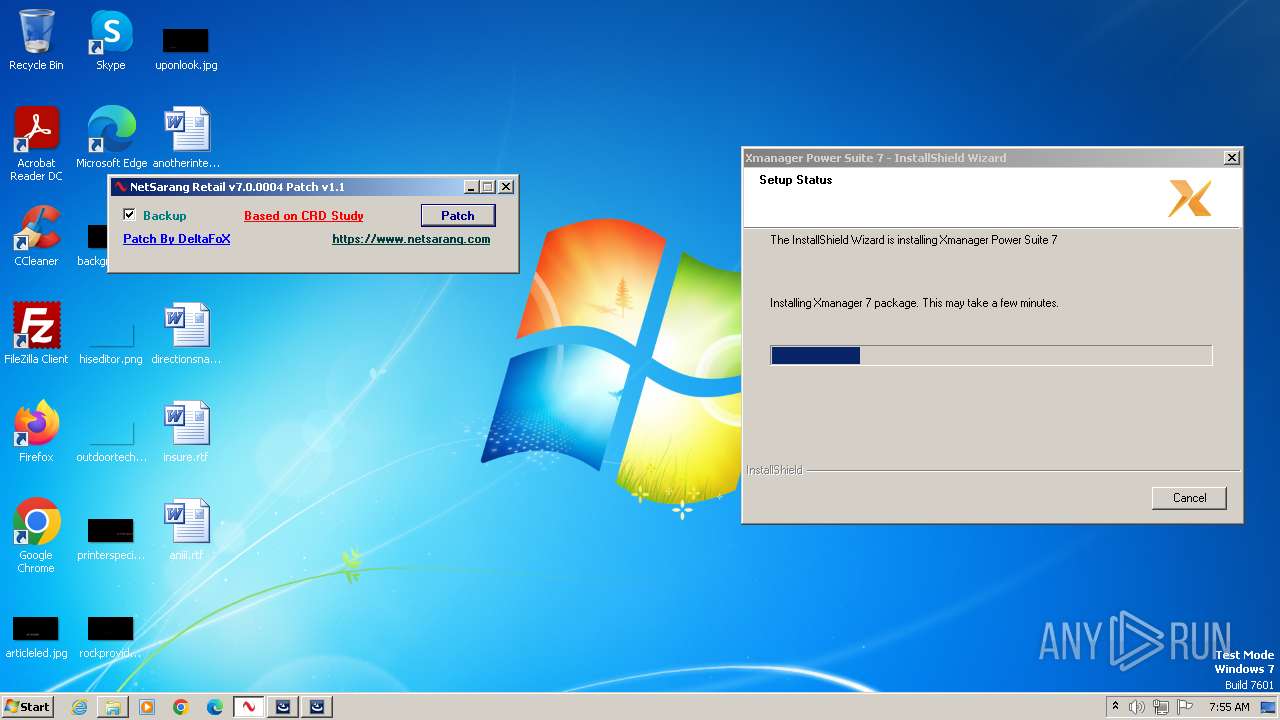Screen dimensions: 1280x720
Task: Uncheck the Backup checkbox
Action: pyautogui.click(x=129, y=215)
